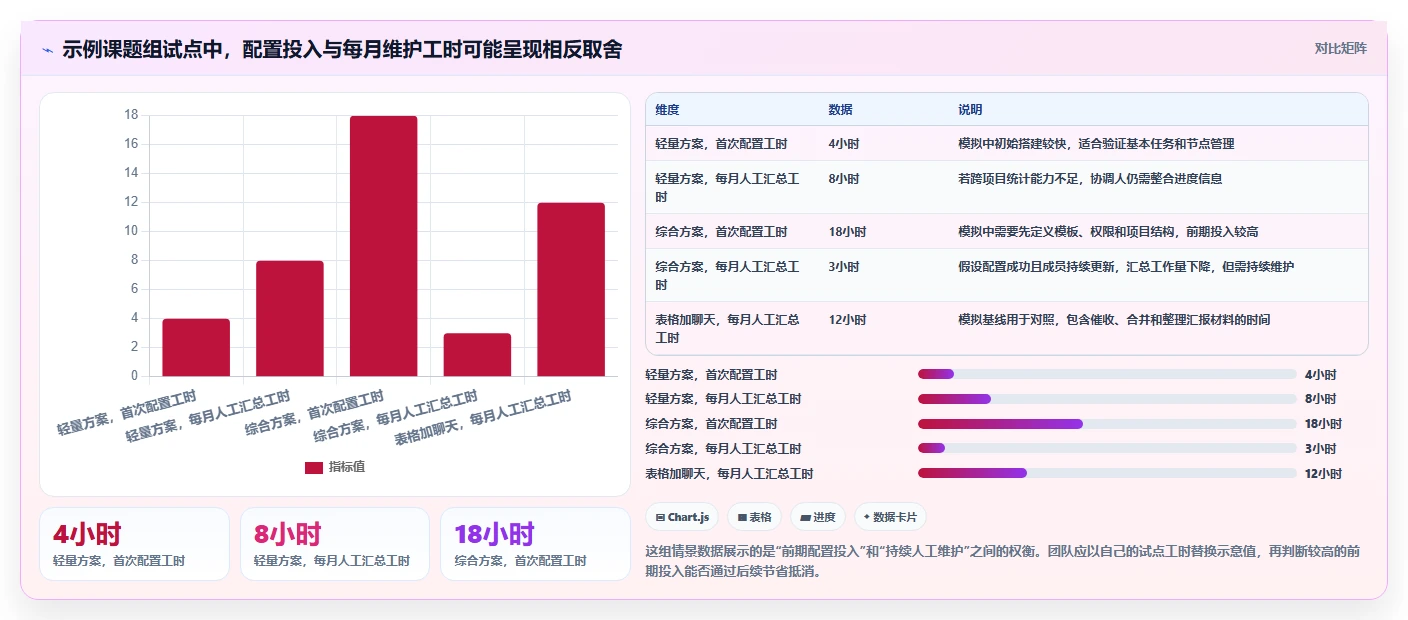Viewport: 1408px width, 620px height.
Task: Select the 表格 chip
Action: 755,517
